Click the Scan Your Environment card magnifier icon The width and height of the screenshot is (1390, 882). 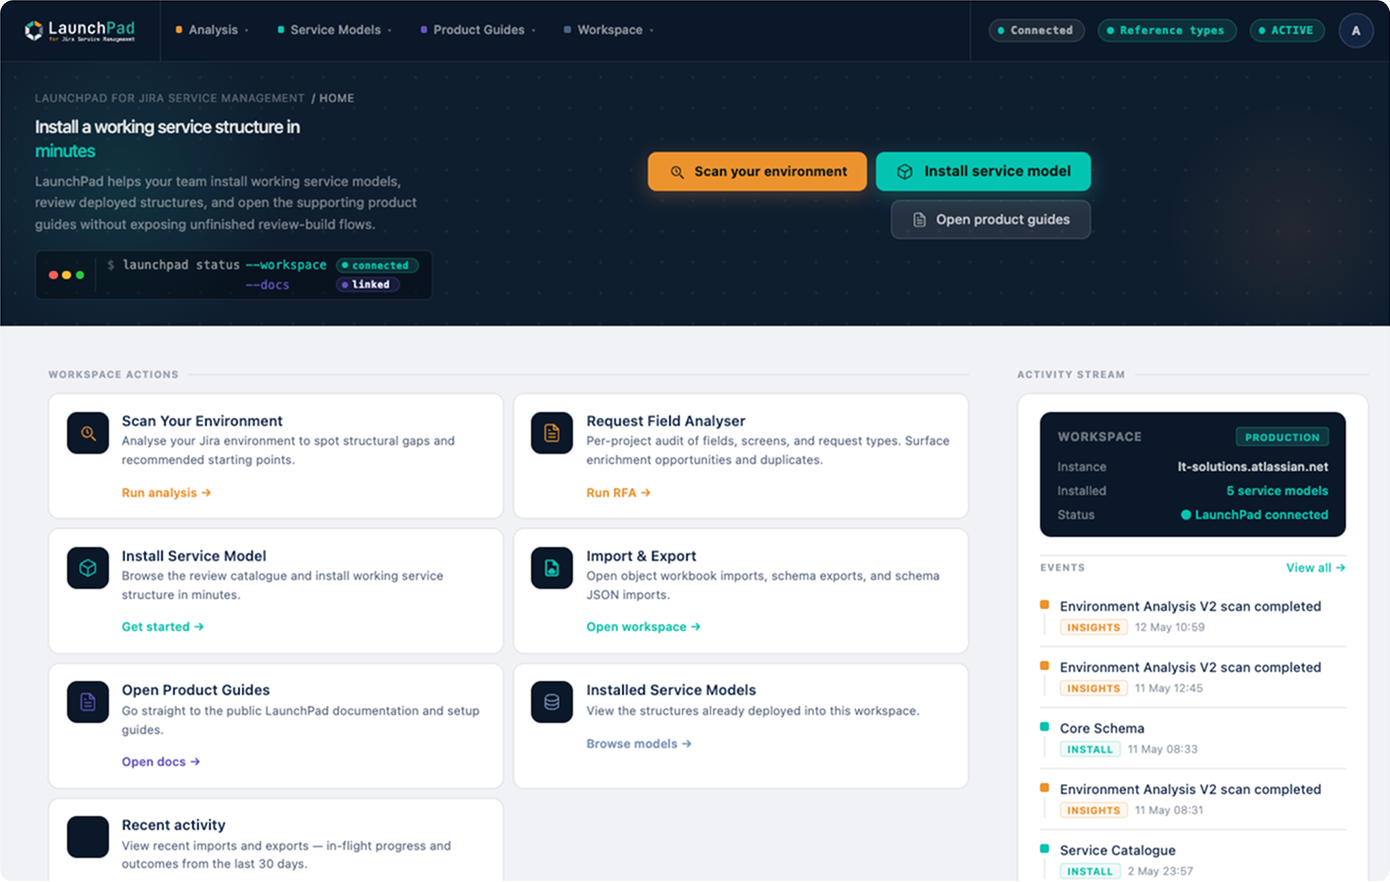pyautogui.click(x=88, y=433)
